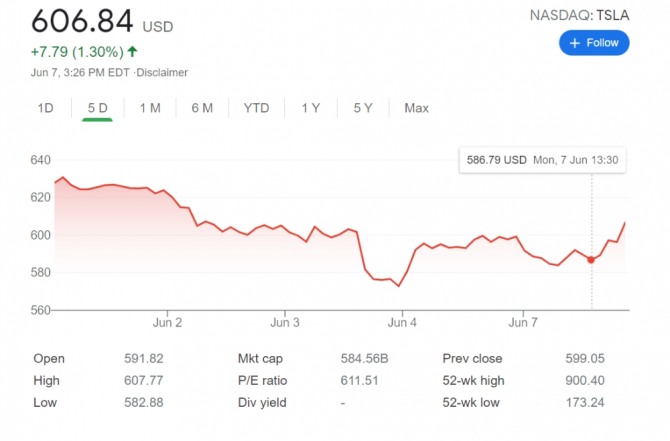Screen dimensions: 670x441
Task: Click the Jun 2 axis label
Action: [167, 323]
